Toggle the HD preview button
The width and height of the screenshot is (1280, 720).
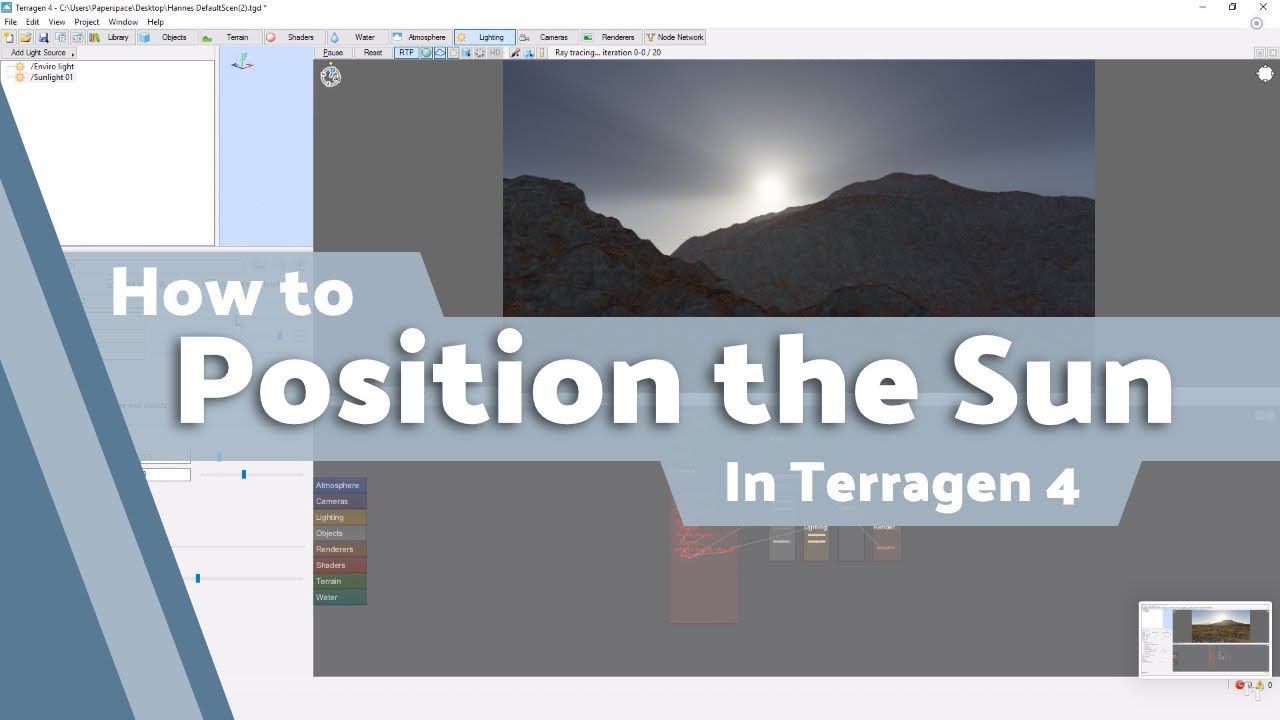coord(494,52)
